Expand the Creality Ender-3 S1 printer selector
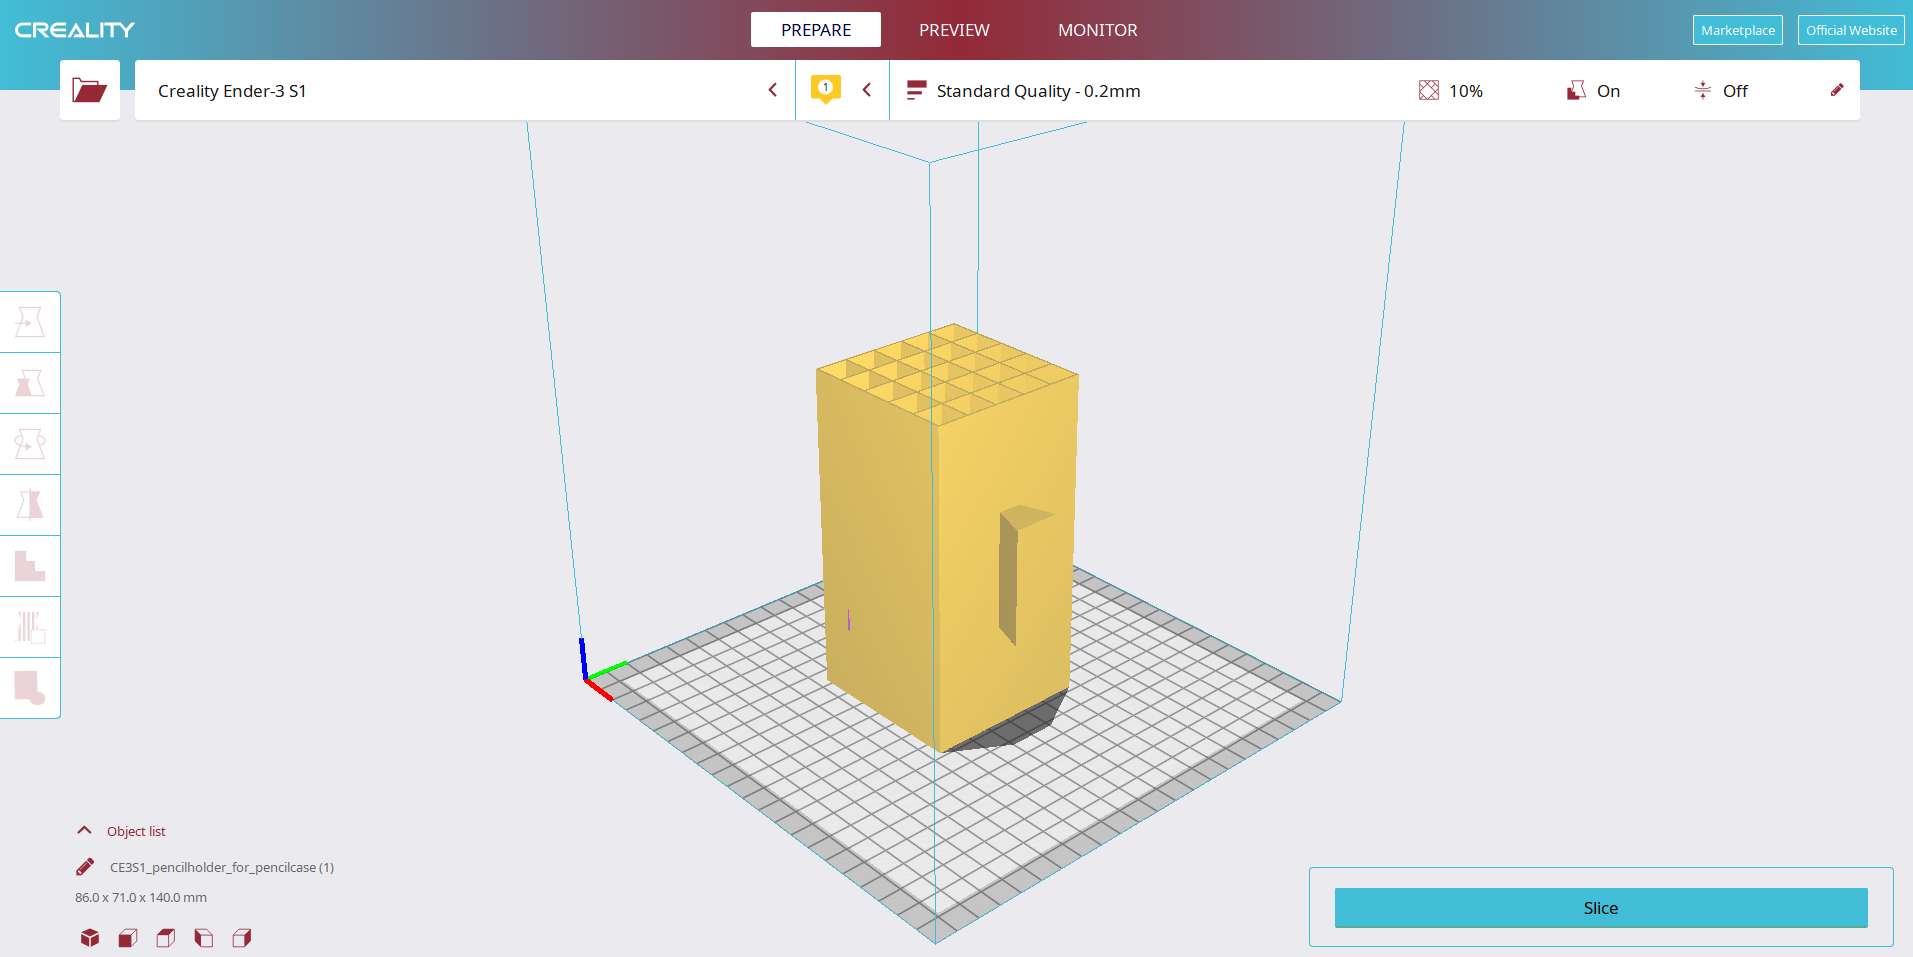Viewport: 1913px width, 957px height. [465, 90]
